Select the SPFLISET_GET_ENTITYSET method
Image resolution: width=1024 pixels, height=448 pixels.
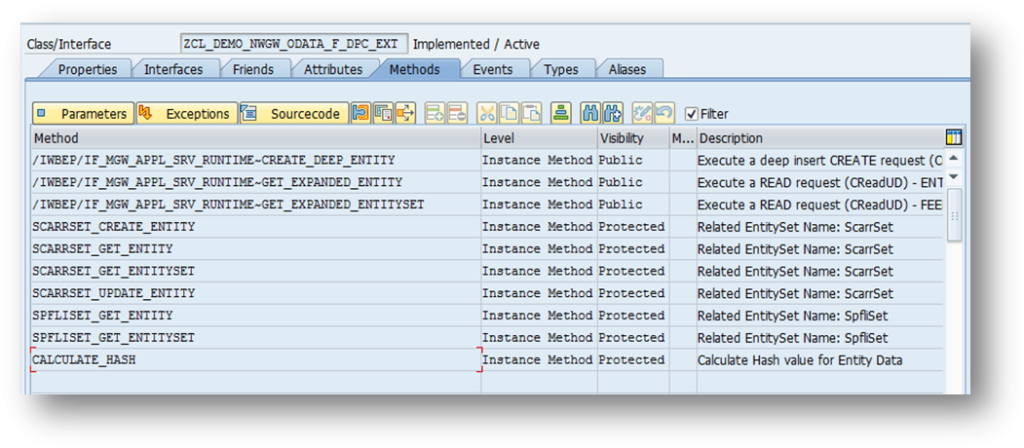point(256,338)
